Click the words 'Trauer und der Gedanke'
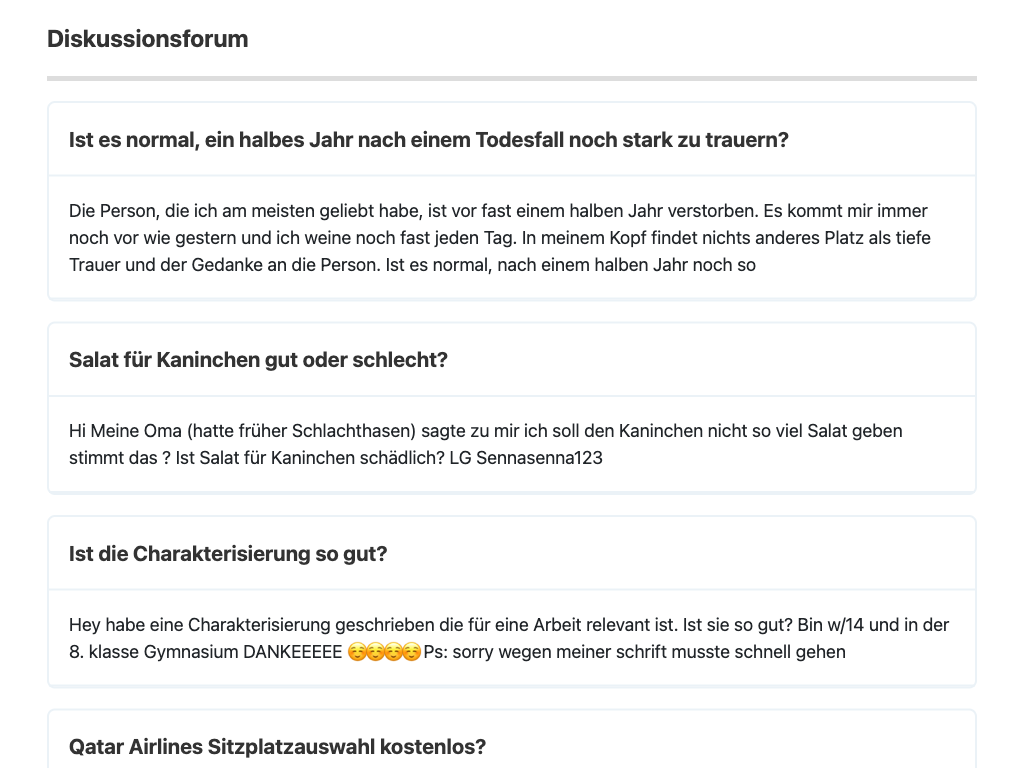Screen dimensions: 1024x768 [x=163, y=265]
